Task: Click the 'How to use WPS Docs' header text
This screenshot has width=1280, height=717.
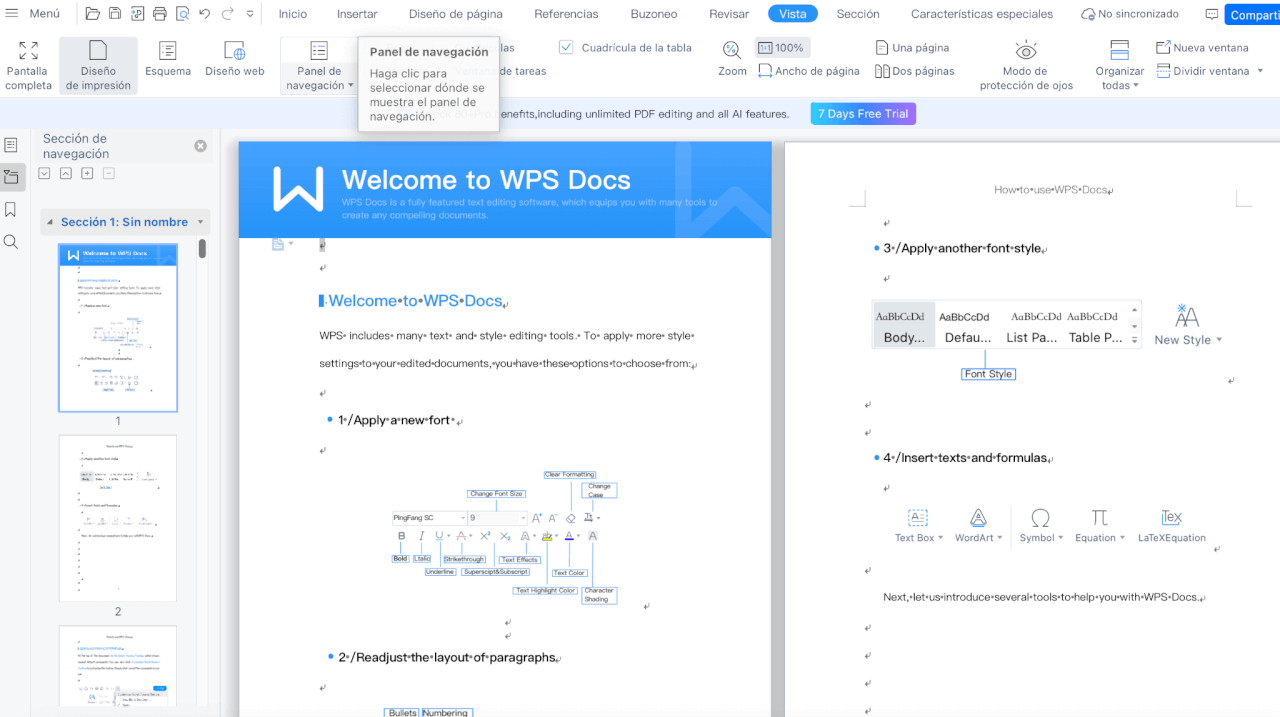Action: 1051,189
